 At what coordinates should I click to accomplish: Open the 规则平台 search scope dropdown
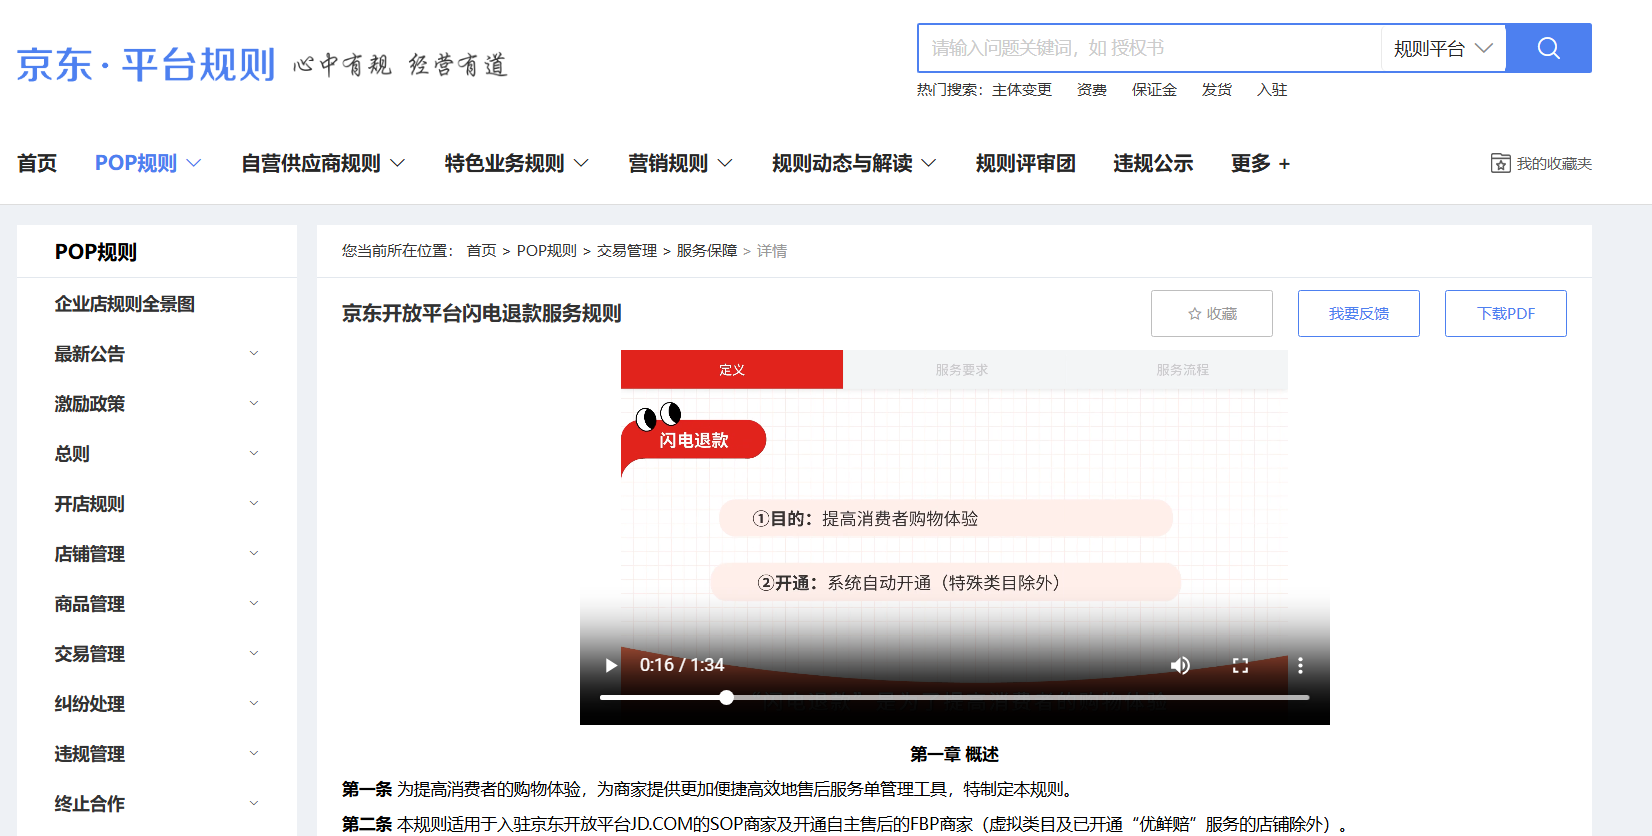(x=1443, y=48)
